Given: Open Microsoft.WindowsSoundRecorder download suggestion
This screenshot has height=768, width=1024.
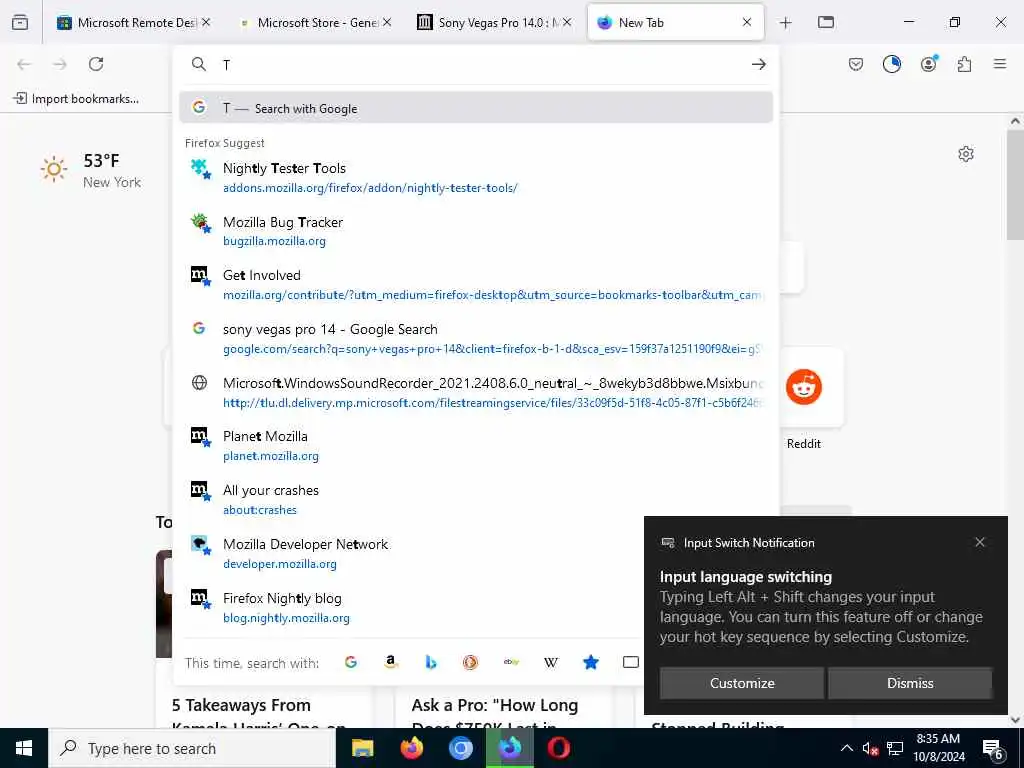Looking at the screenshot, I should 475,392.
